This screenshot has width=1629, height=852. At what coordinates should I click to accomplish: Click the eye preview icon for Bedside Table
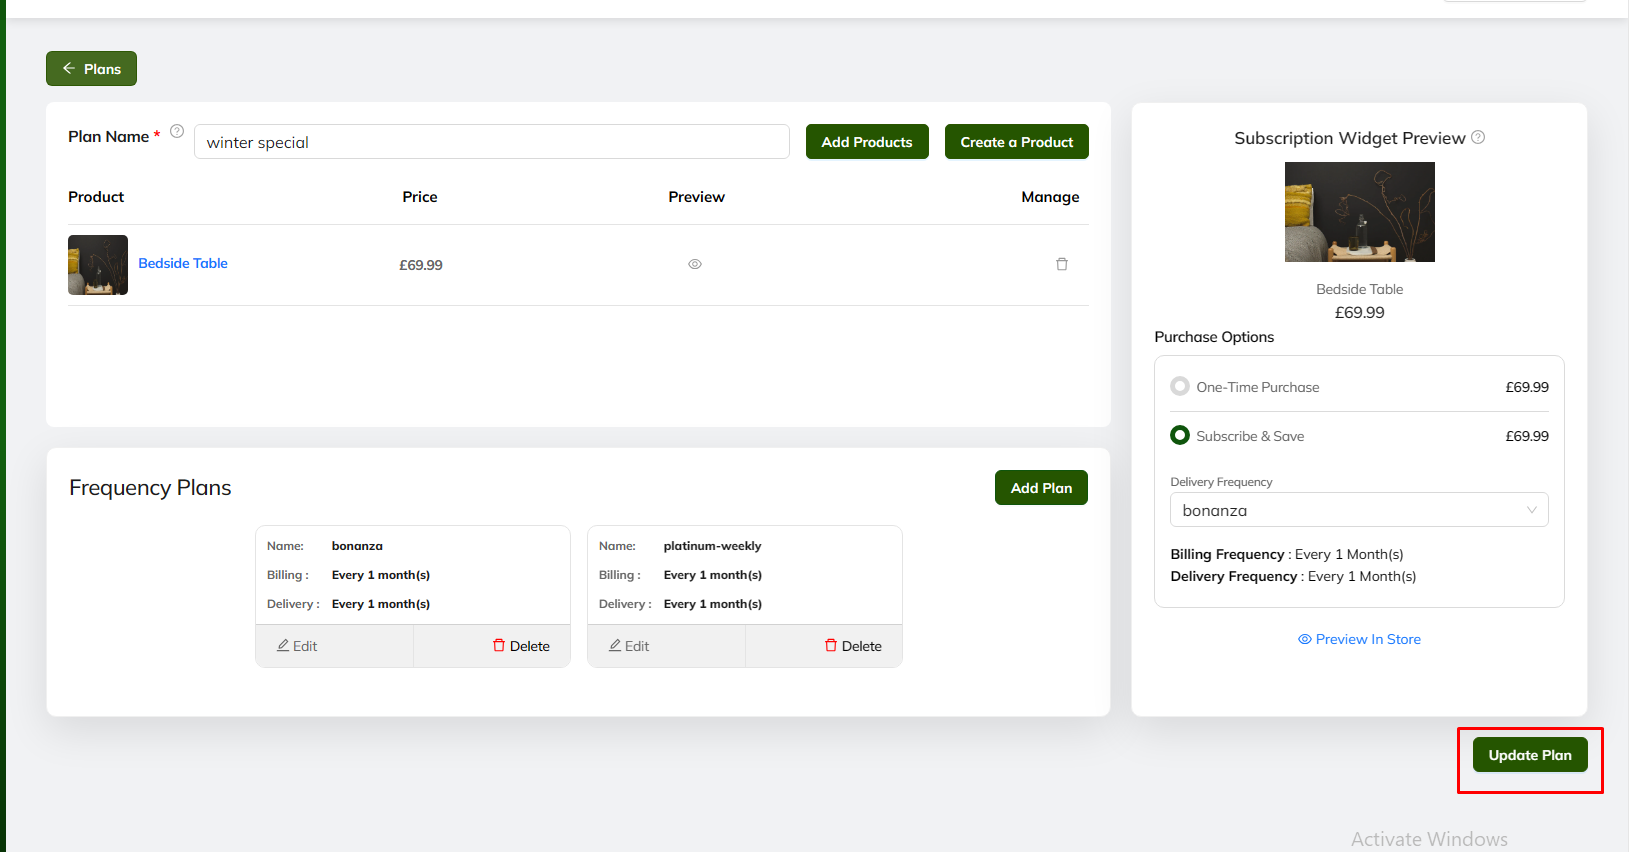point(695,264)
